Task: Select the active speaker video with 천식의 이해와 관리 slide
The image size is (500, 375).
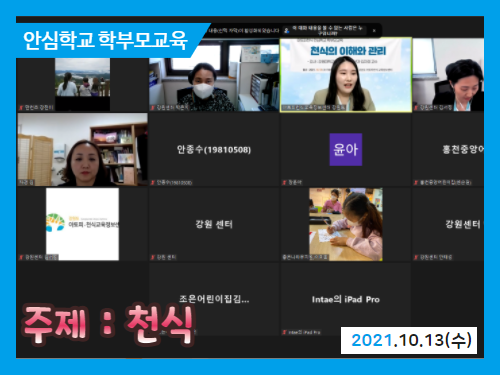Action: pyautogui.click(x=346, y=75)
